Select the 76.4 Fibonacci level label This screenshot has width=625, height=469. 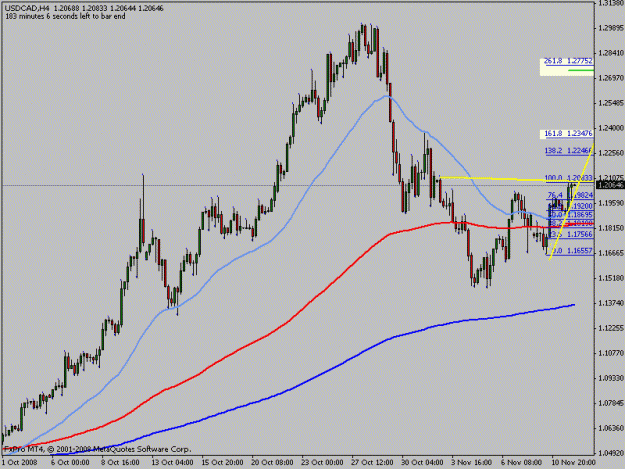570,195
